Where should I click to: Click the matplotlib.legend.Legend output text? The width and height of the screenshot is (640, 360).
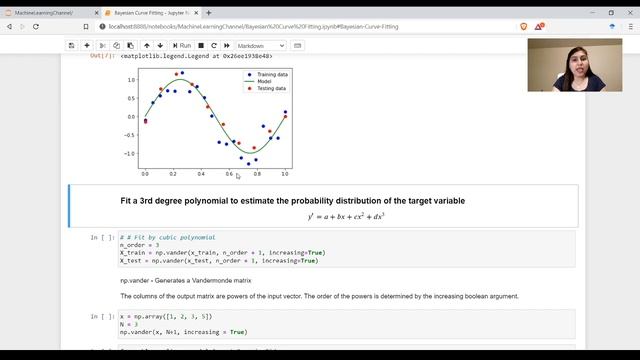click(196, 56)
